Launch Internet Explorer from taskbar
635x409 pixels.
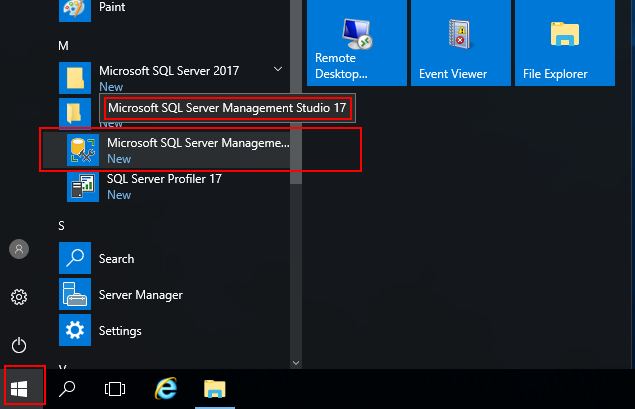(x=166, y=389)
